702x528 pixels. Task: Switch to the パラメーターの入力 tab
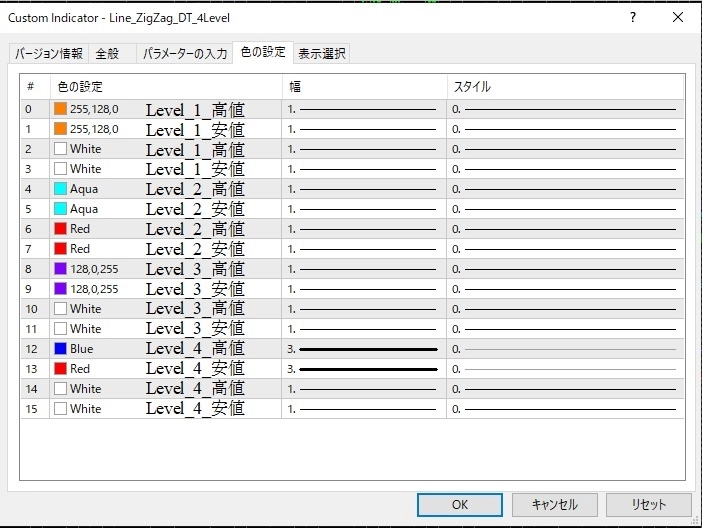[184, 54]
